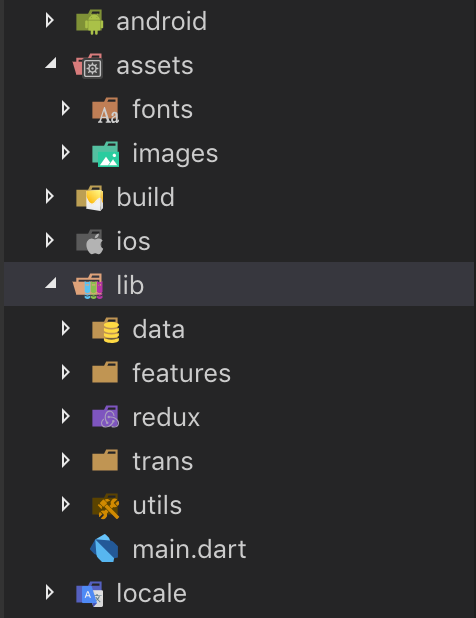Click the lib folder books icon
Screen dimensions: 476x618
tap(88, 286)
